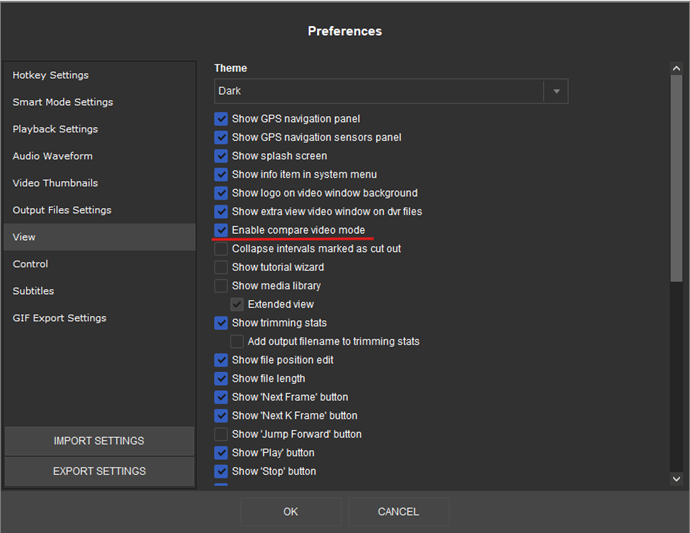Open Playback Settings section
The height and width of the screenshot is (533, 690).
pos(99,129)
